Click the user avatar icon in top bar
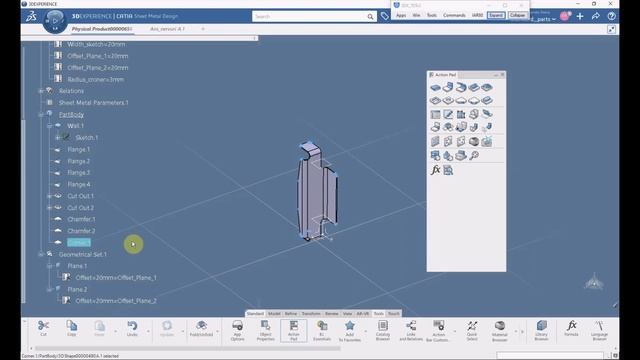This screenshot has height=360, width=640. (565, 16)
